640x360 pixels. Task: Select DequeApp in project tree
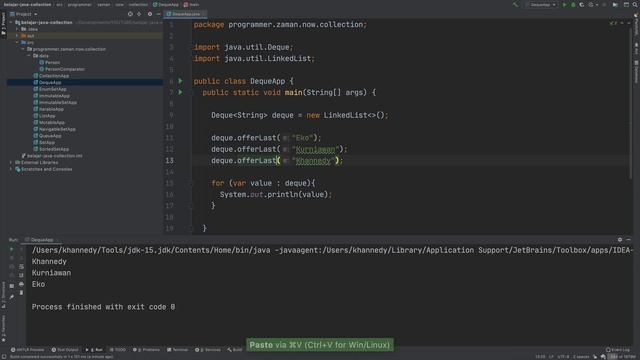coord(47,82)
